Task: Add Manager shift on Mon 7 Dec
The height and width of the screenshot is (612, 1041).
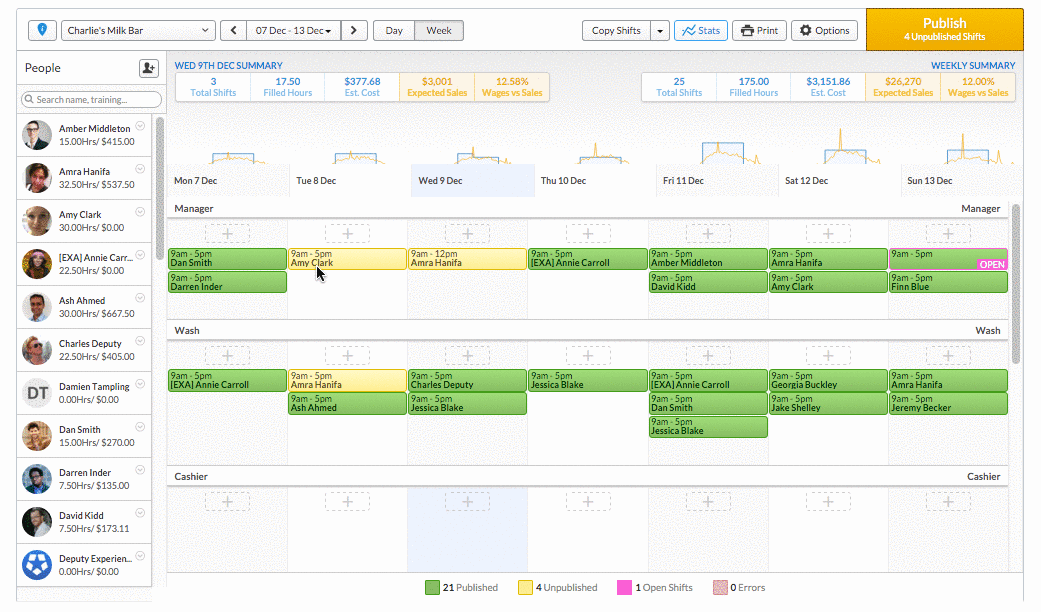Action: point(227,233)
